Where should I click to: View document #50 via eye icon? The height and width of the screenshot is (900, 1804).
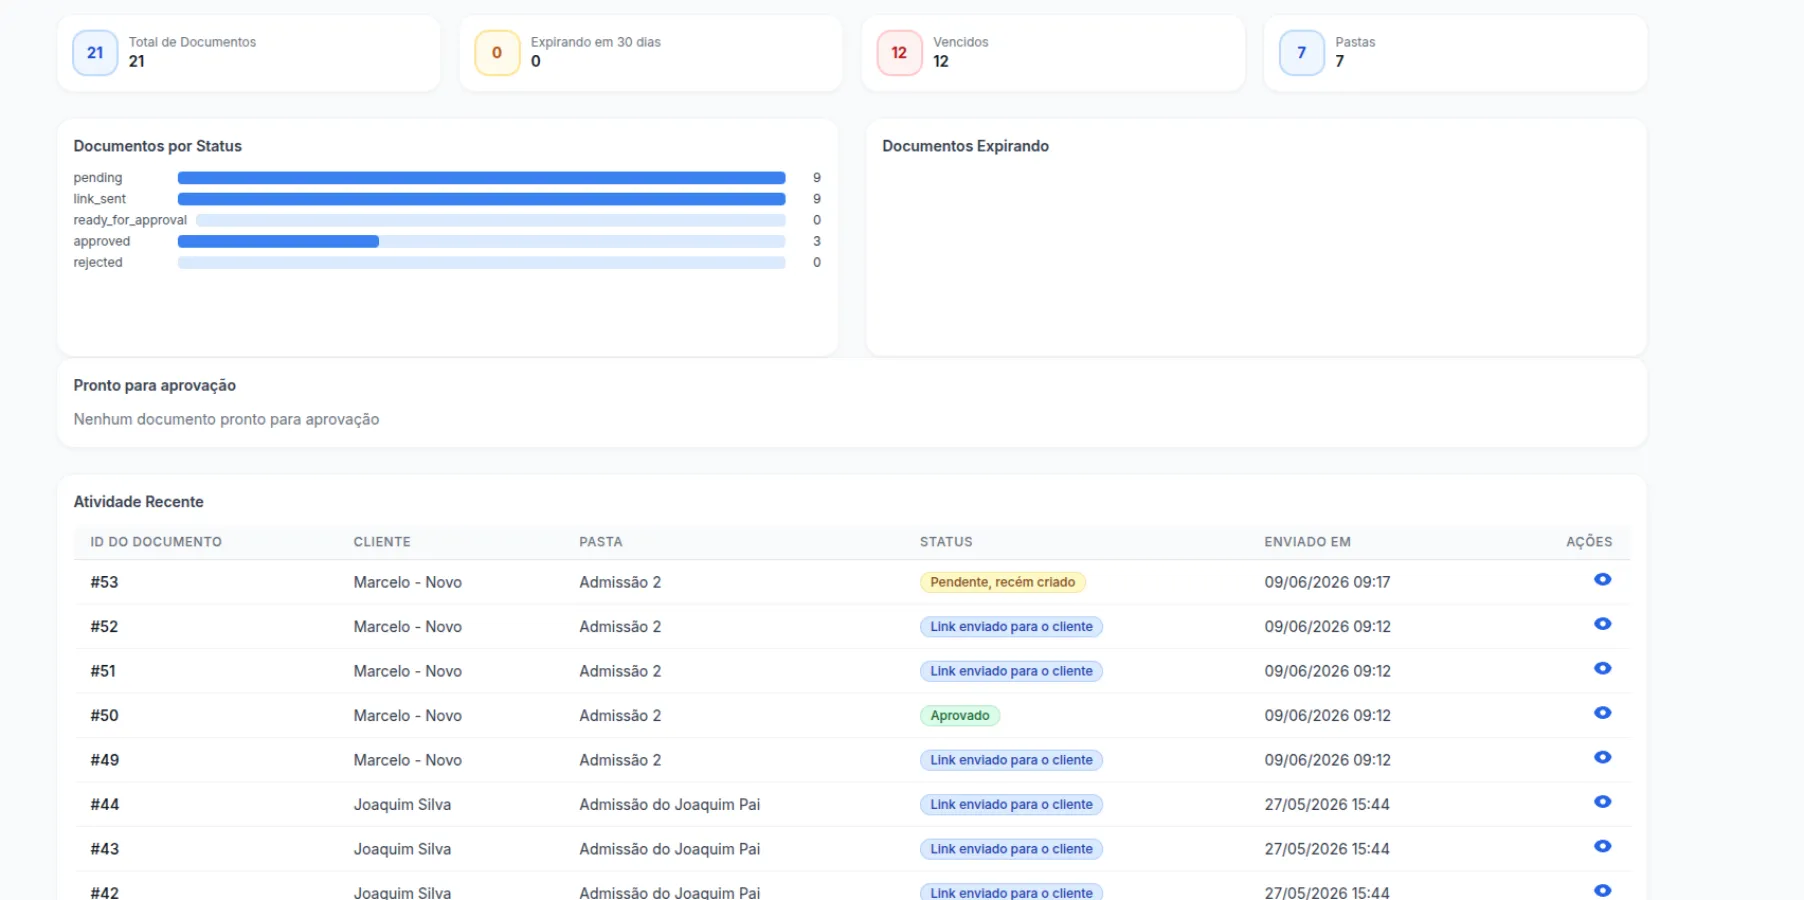point(1602,713)
